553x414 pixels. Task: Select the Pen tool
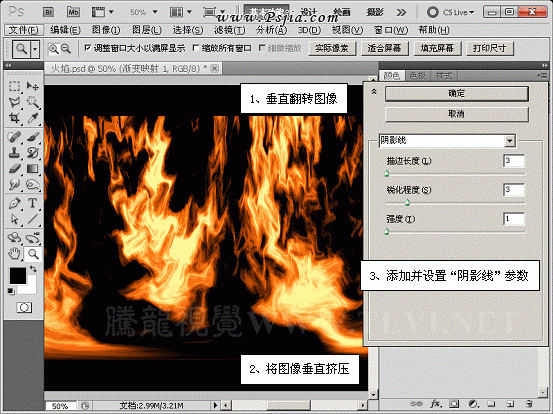(x=14, y=203)
